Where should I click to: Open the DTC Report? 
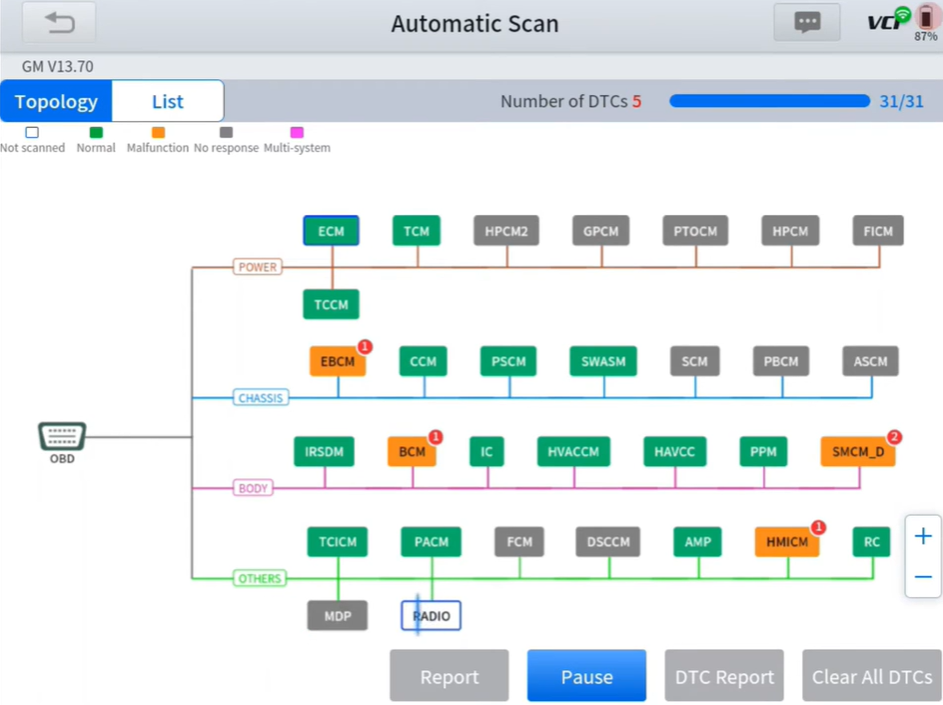coord(724,676)
